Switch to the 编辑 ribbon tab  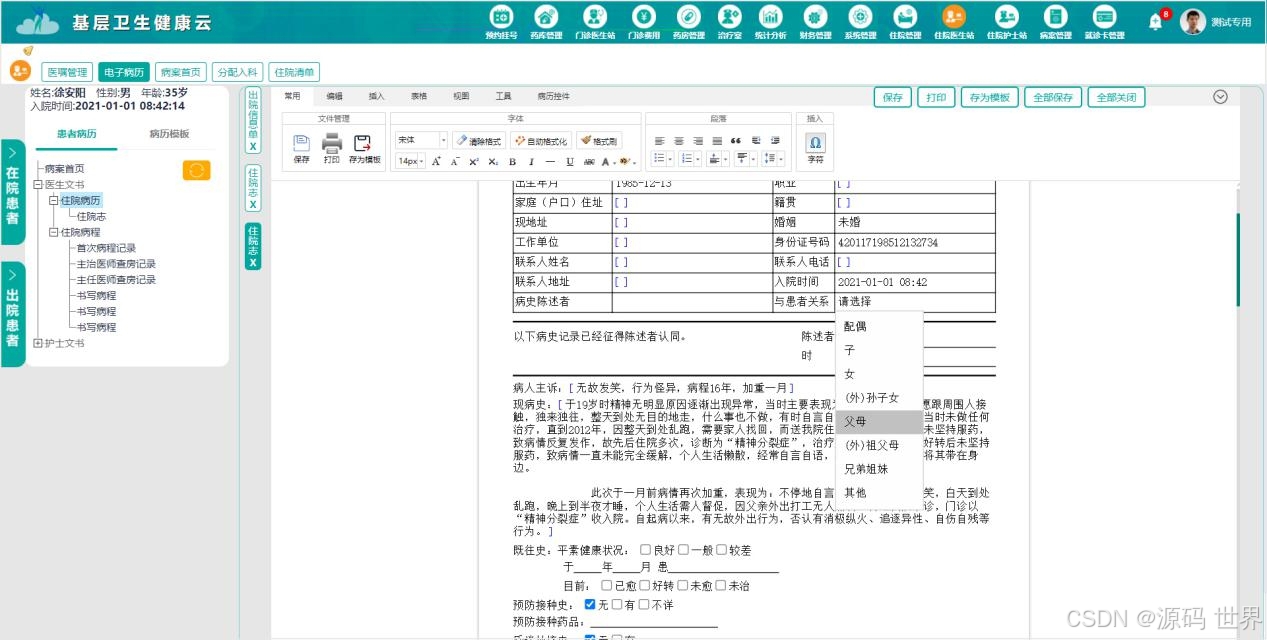click(x=334, y=97)
